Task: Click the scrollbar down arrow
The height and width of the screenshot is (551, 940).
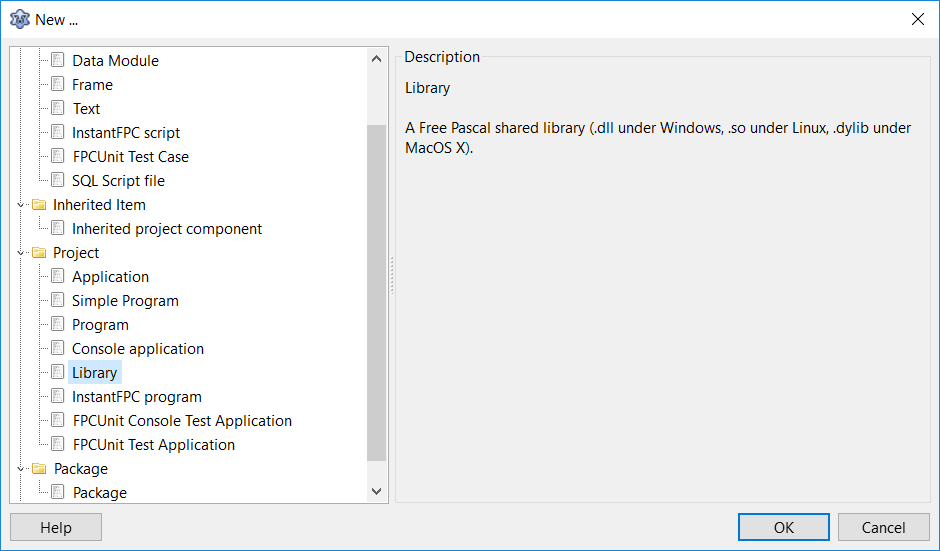Action: pyautogui.click(x=376, y=491)
